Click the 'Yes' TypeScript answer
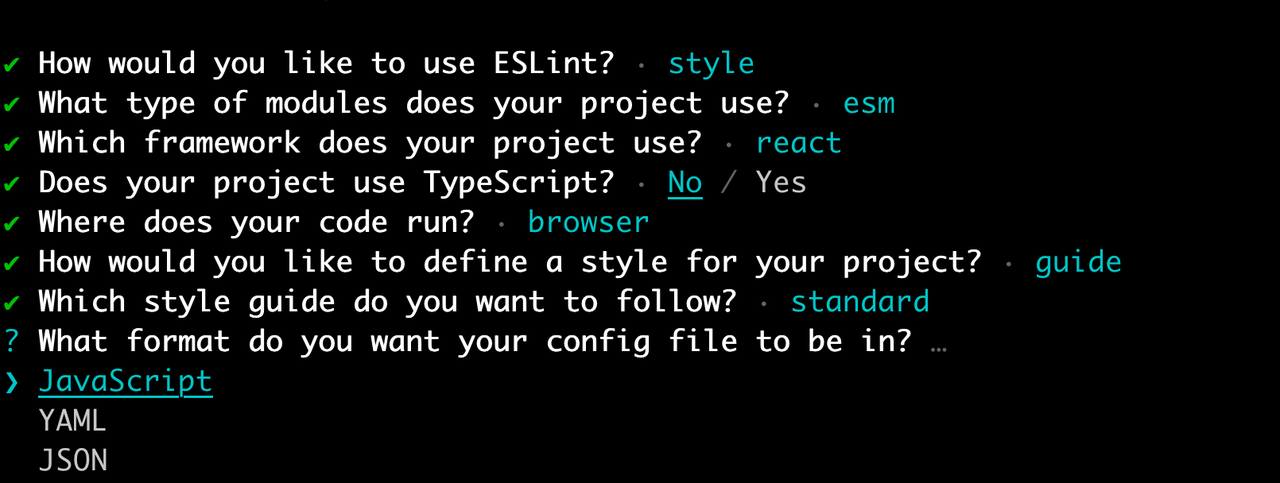The width and height of the screenshot is (1280, 483). (781, 183)
